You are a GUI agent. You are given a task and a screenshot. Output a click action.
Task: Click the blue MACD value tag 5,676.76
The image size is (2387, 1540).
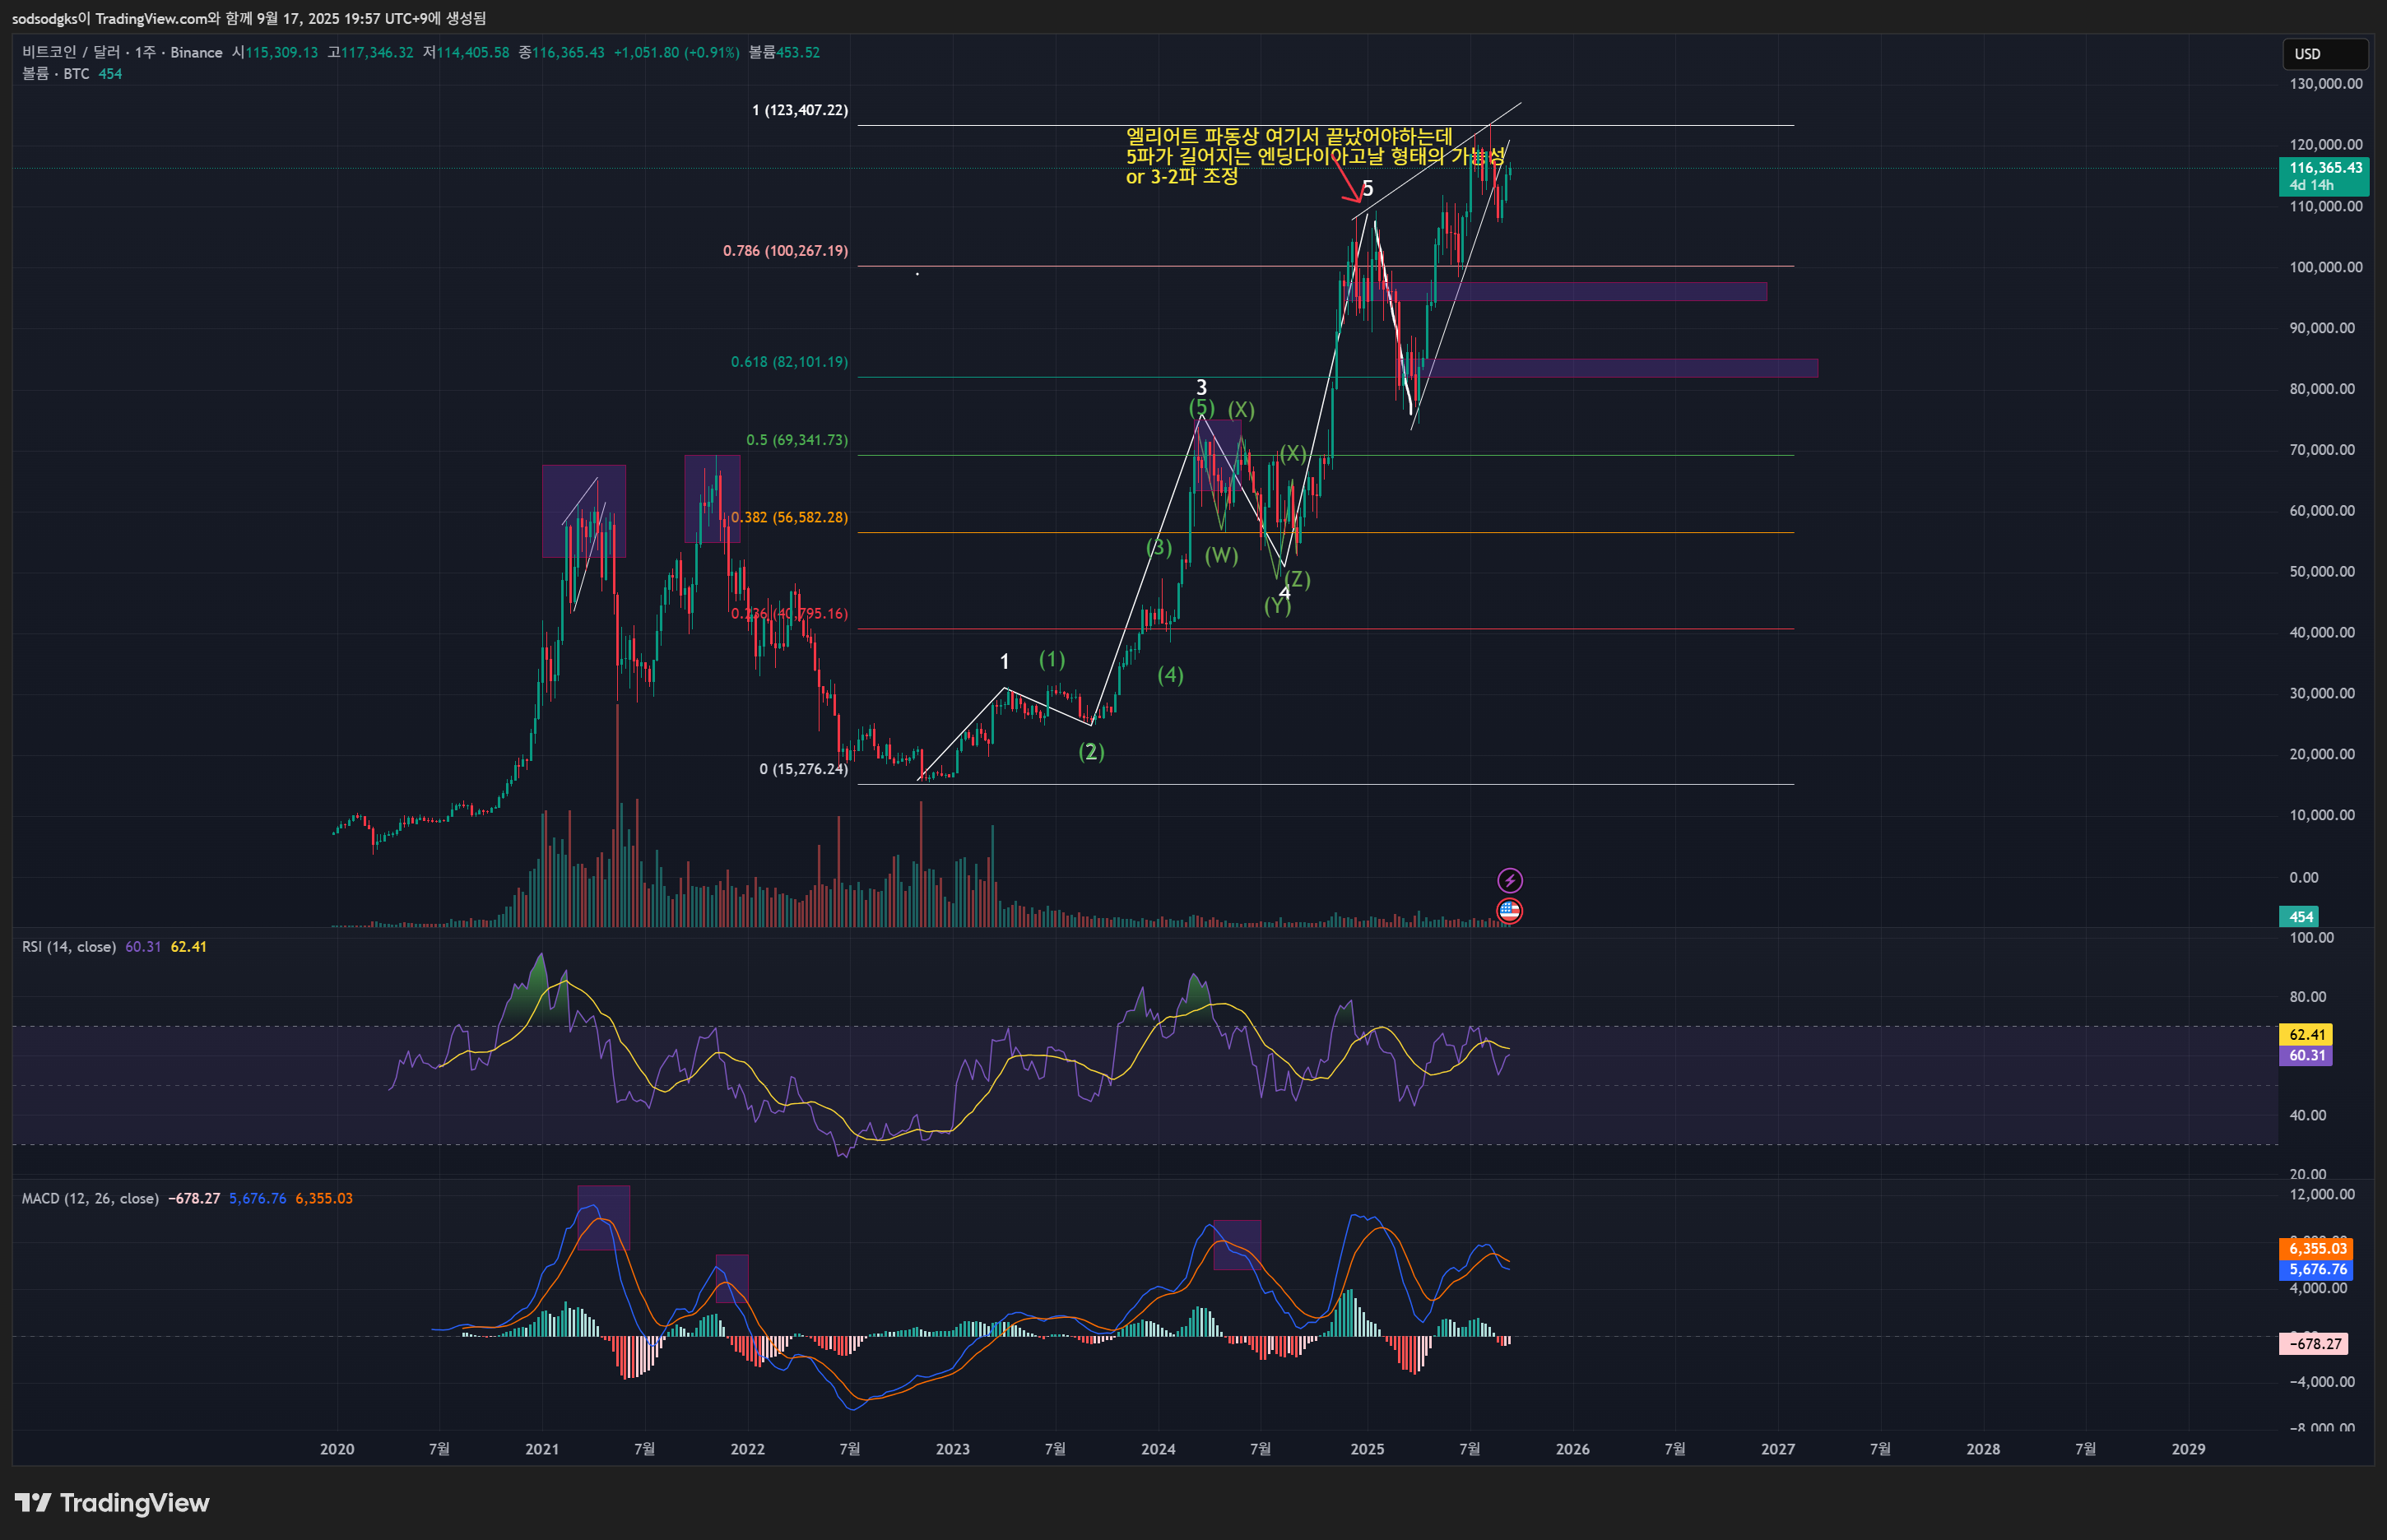coord(2316,1269)
